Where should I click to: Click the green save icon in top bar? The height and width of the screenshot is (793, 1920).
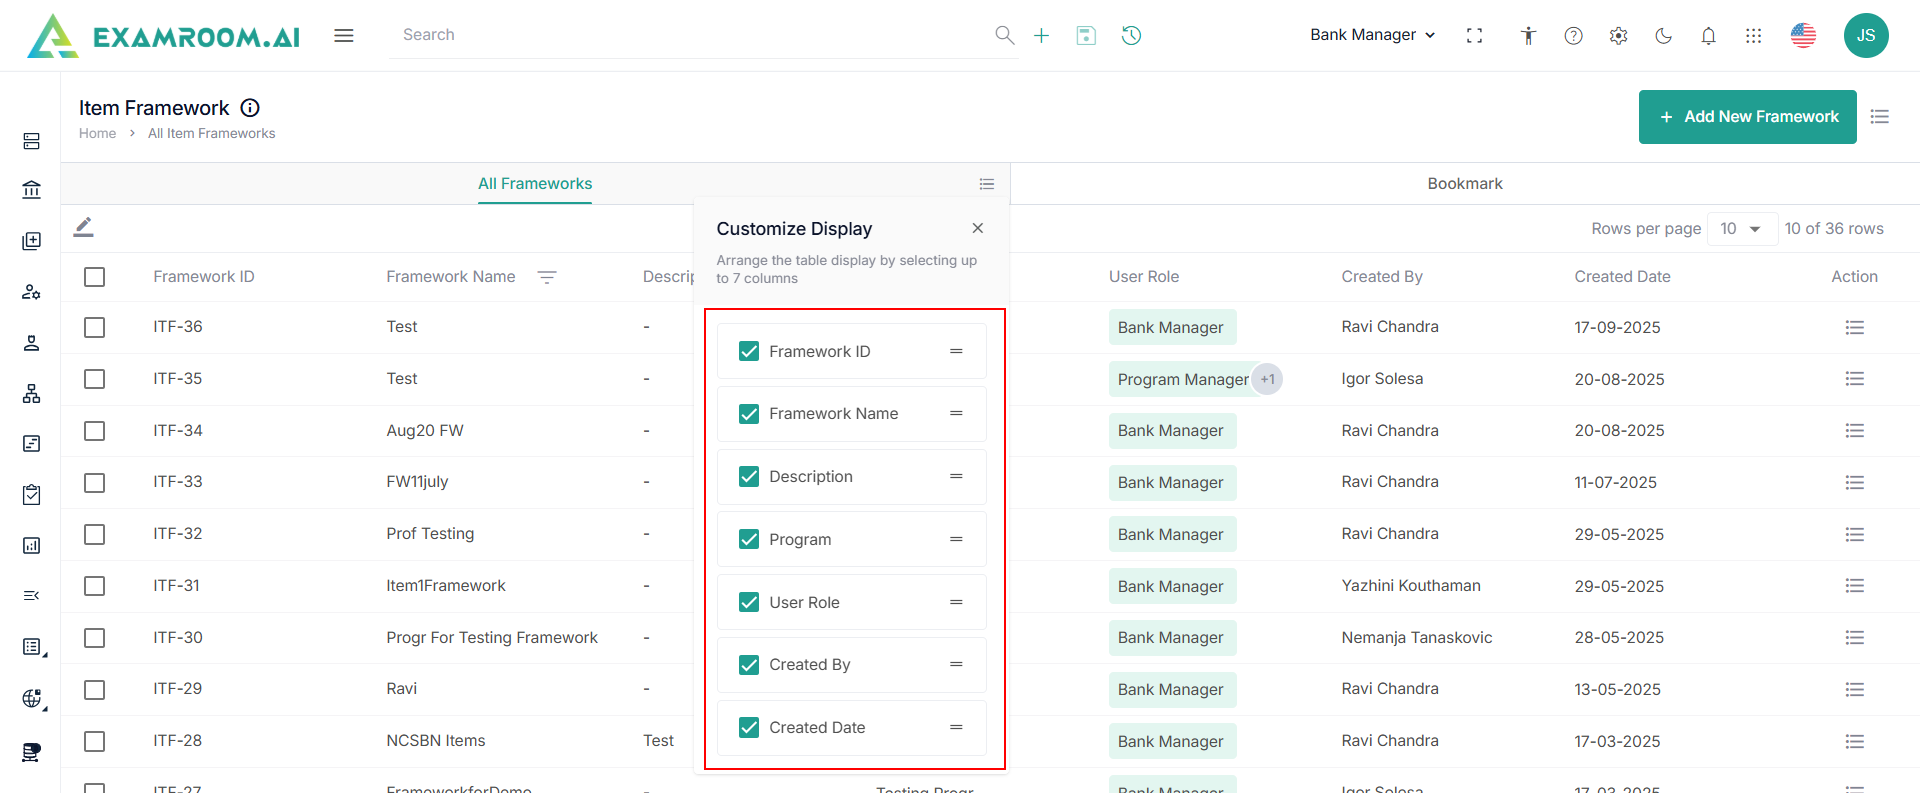tap(1086, 36)
